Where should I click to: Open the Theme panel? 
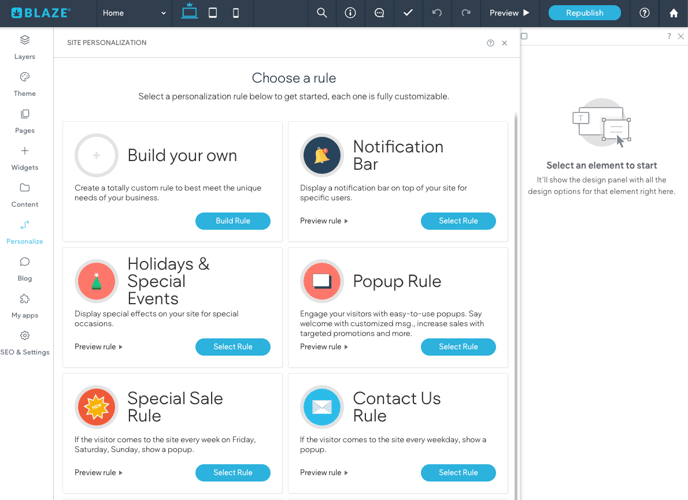coord(24,83)
